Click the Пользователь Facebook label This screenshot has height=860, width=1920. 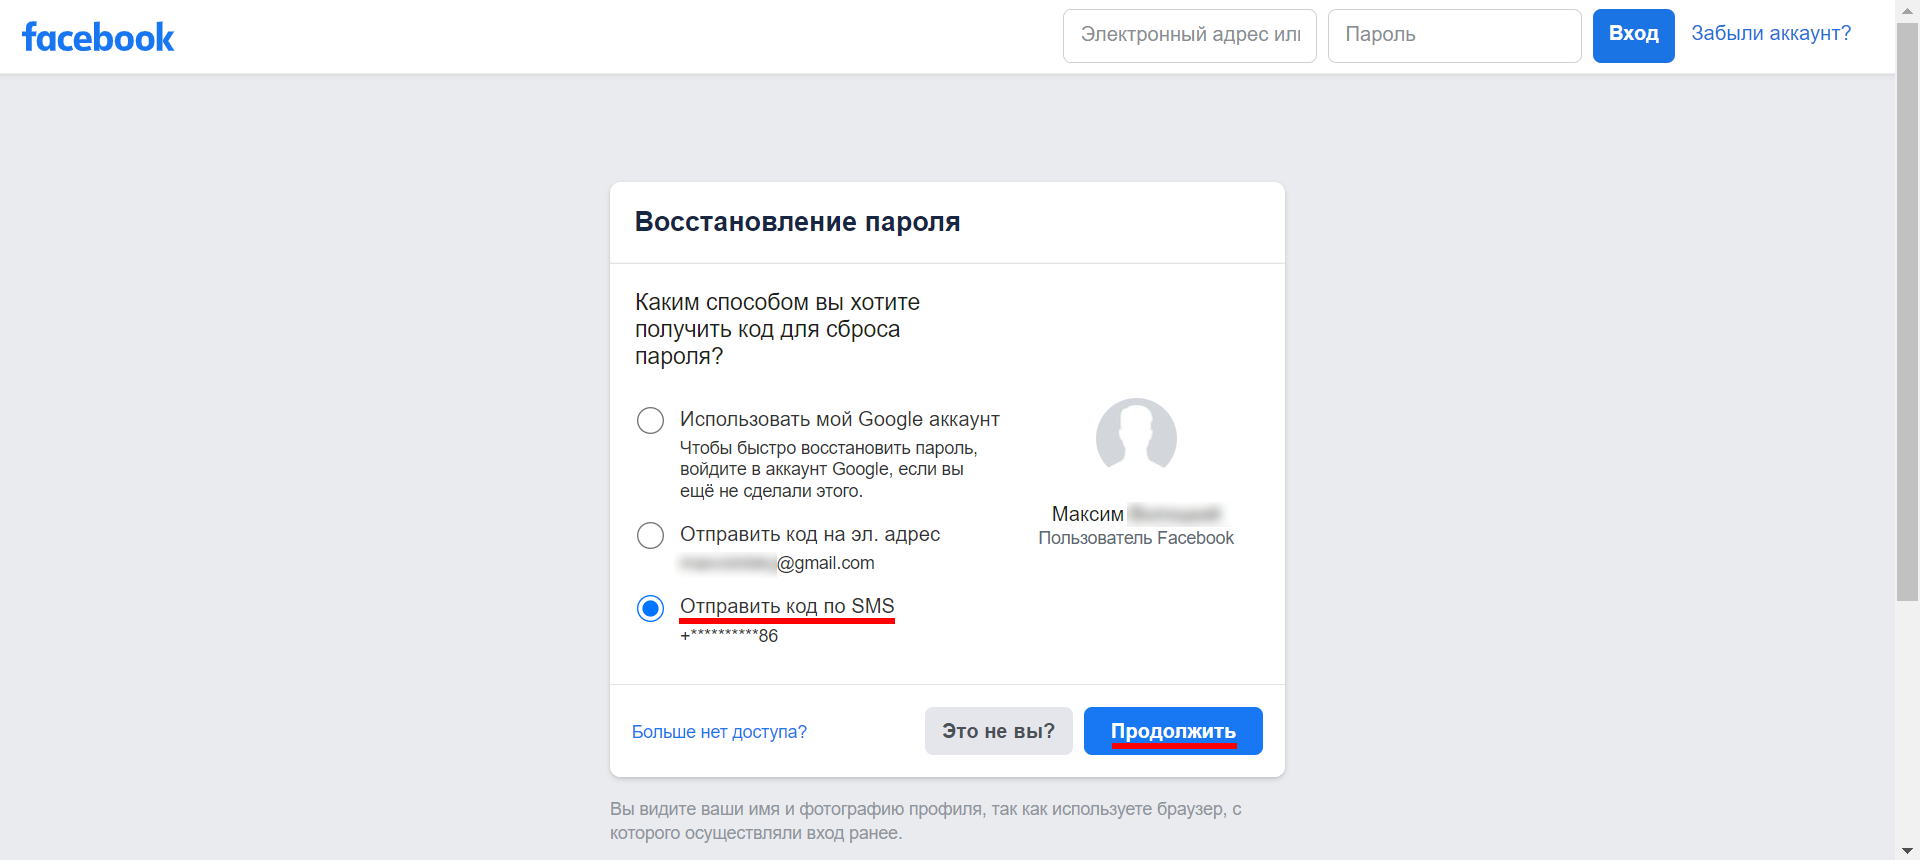(1136, 538)
